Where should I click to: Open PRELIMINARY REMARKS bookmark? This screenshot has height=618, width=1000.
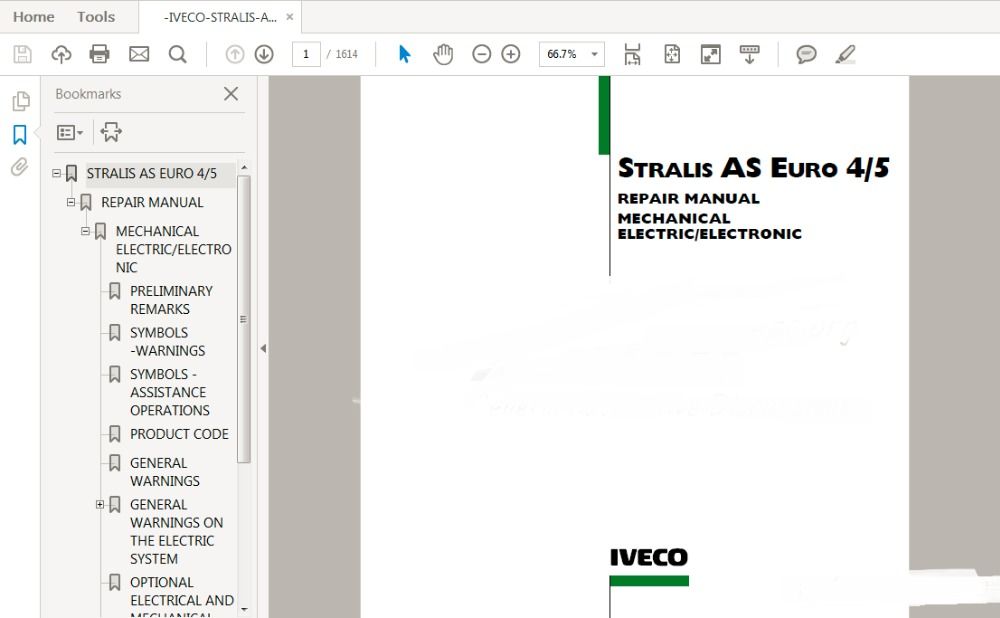[x=172, y=300]
